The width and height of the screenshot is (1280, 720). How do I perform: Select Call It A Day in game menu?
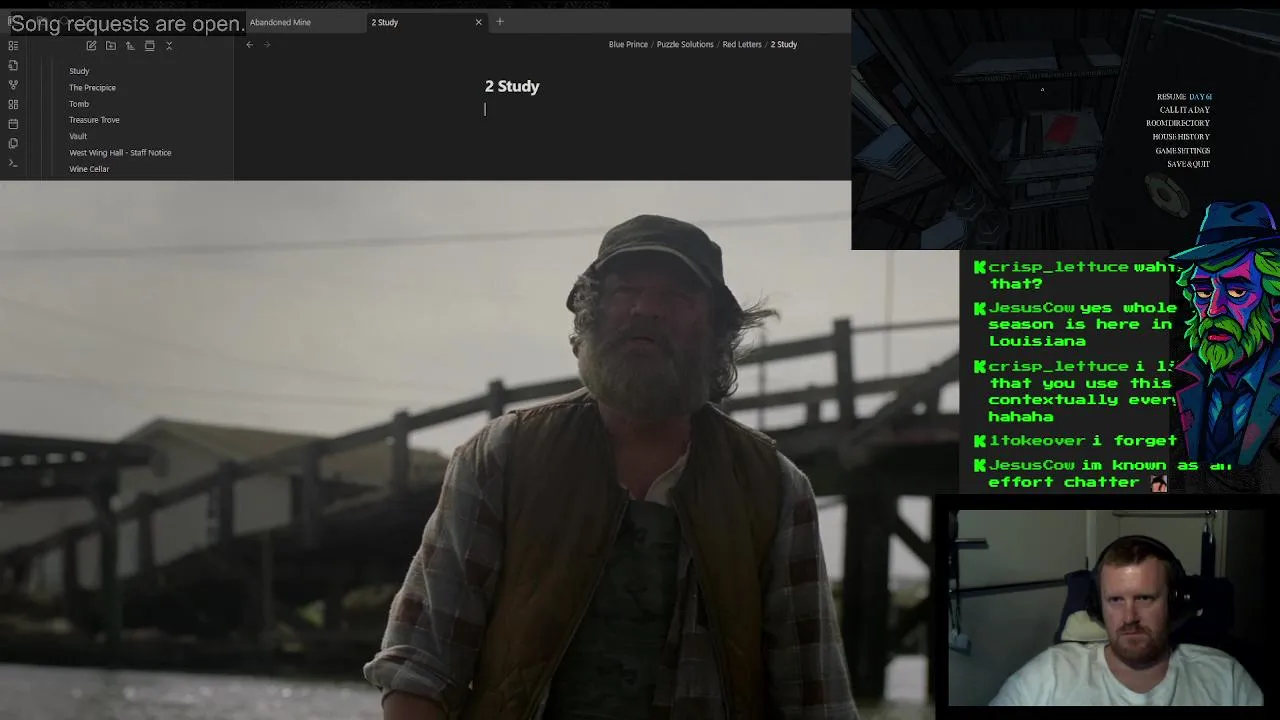(1185, 110)
